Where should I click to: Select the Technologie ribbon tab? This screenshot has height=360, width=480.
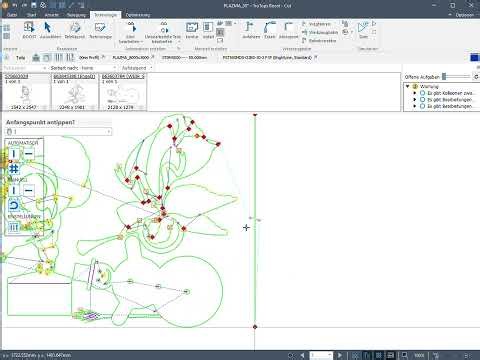106,15
